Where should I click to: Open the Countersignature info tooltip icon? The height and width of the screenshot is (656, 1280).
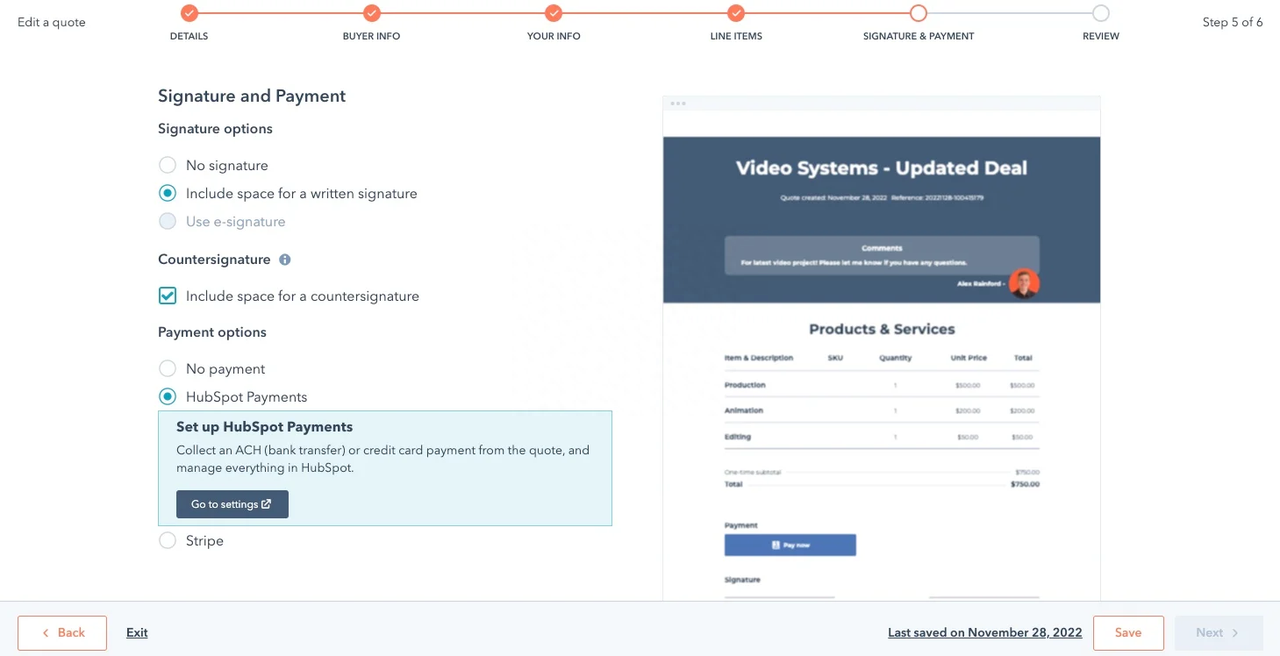tap(284, 259)
